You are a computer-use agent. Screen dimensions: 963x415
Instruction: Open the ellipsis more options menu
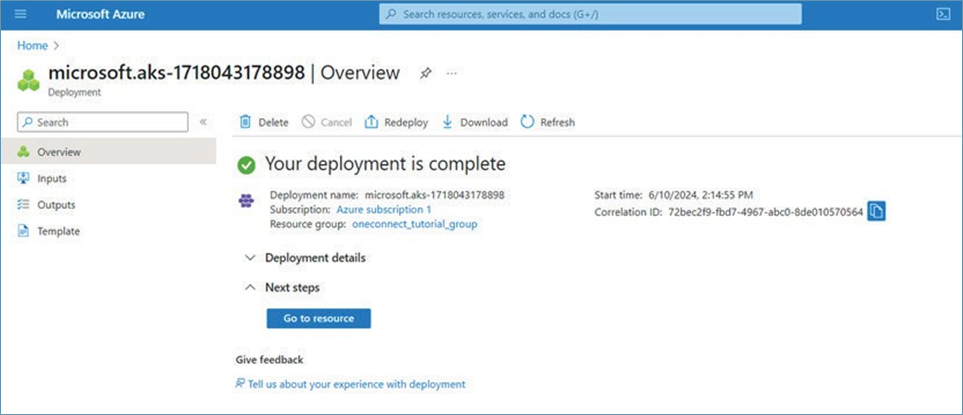click(x=451, y=73)
